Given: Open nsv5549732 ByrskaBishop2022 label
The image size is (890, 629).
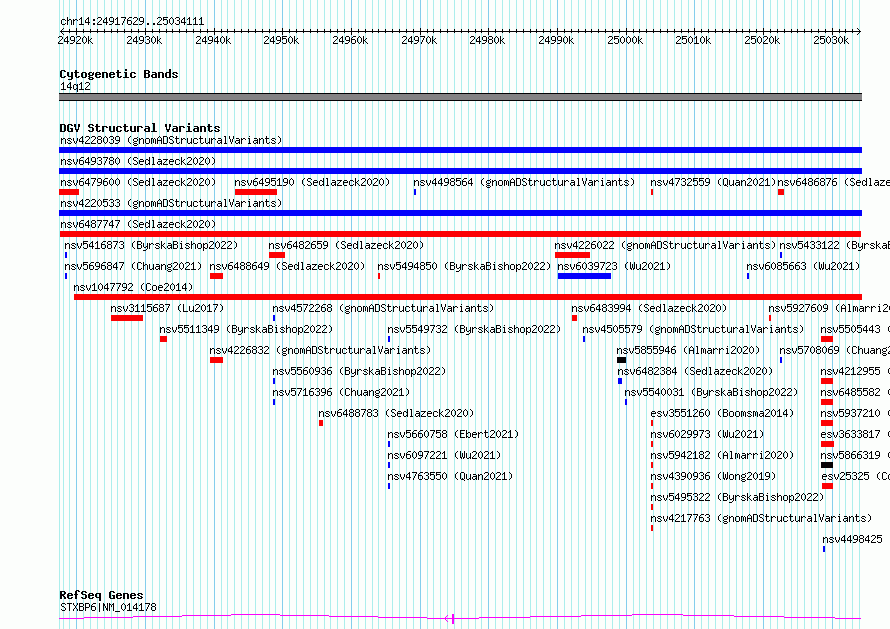Looking at the screenshot, I should 474,329.
